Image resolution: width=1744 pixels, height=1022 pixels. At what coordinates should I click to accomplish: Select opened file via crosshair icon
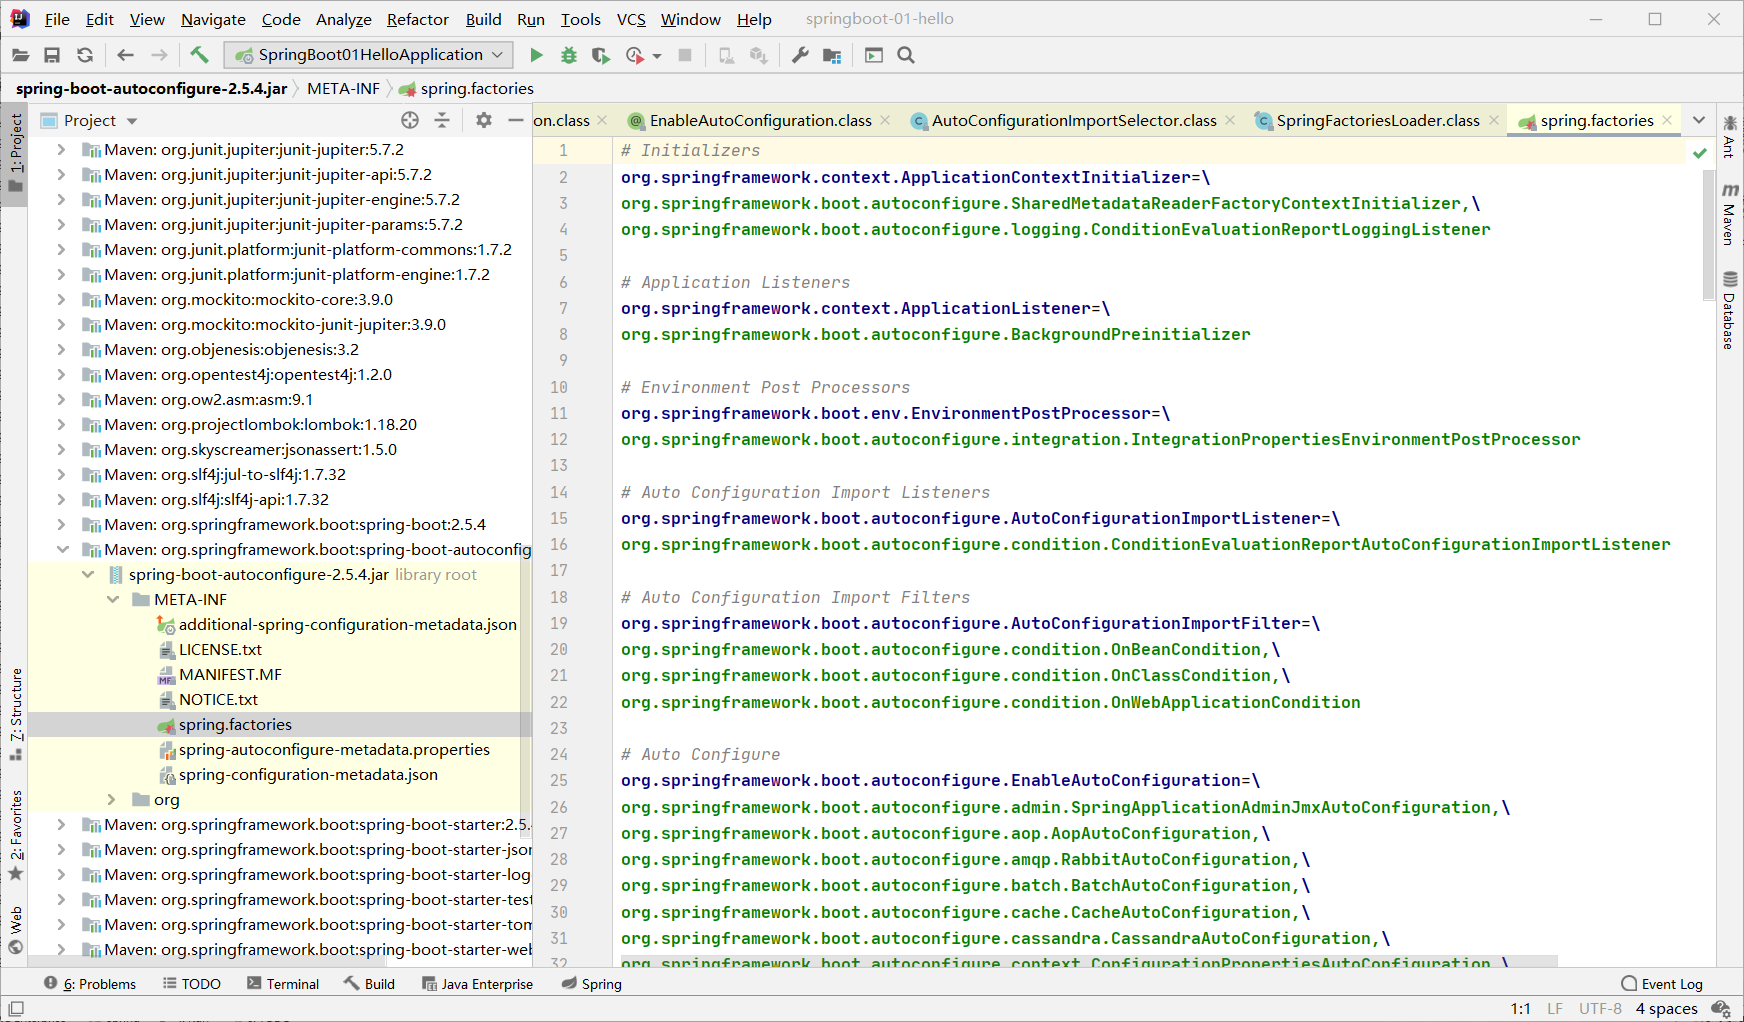[x=410, y=120]
